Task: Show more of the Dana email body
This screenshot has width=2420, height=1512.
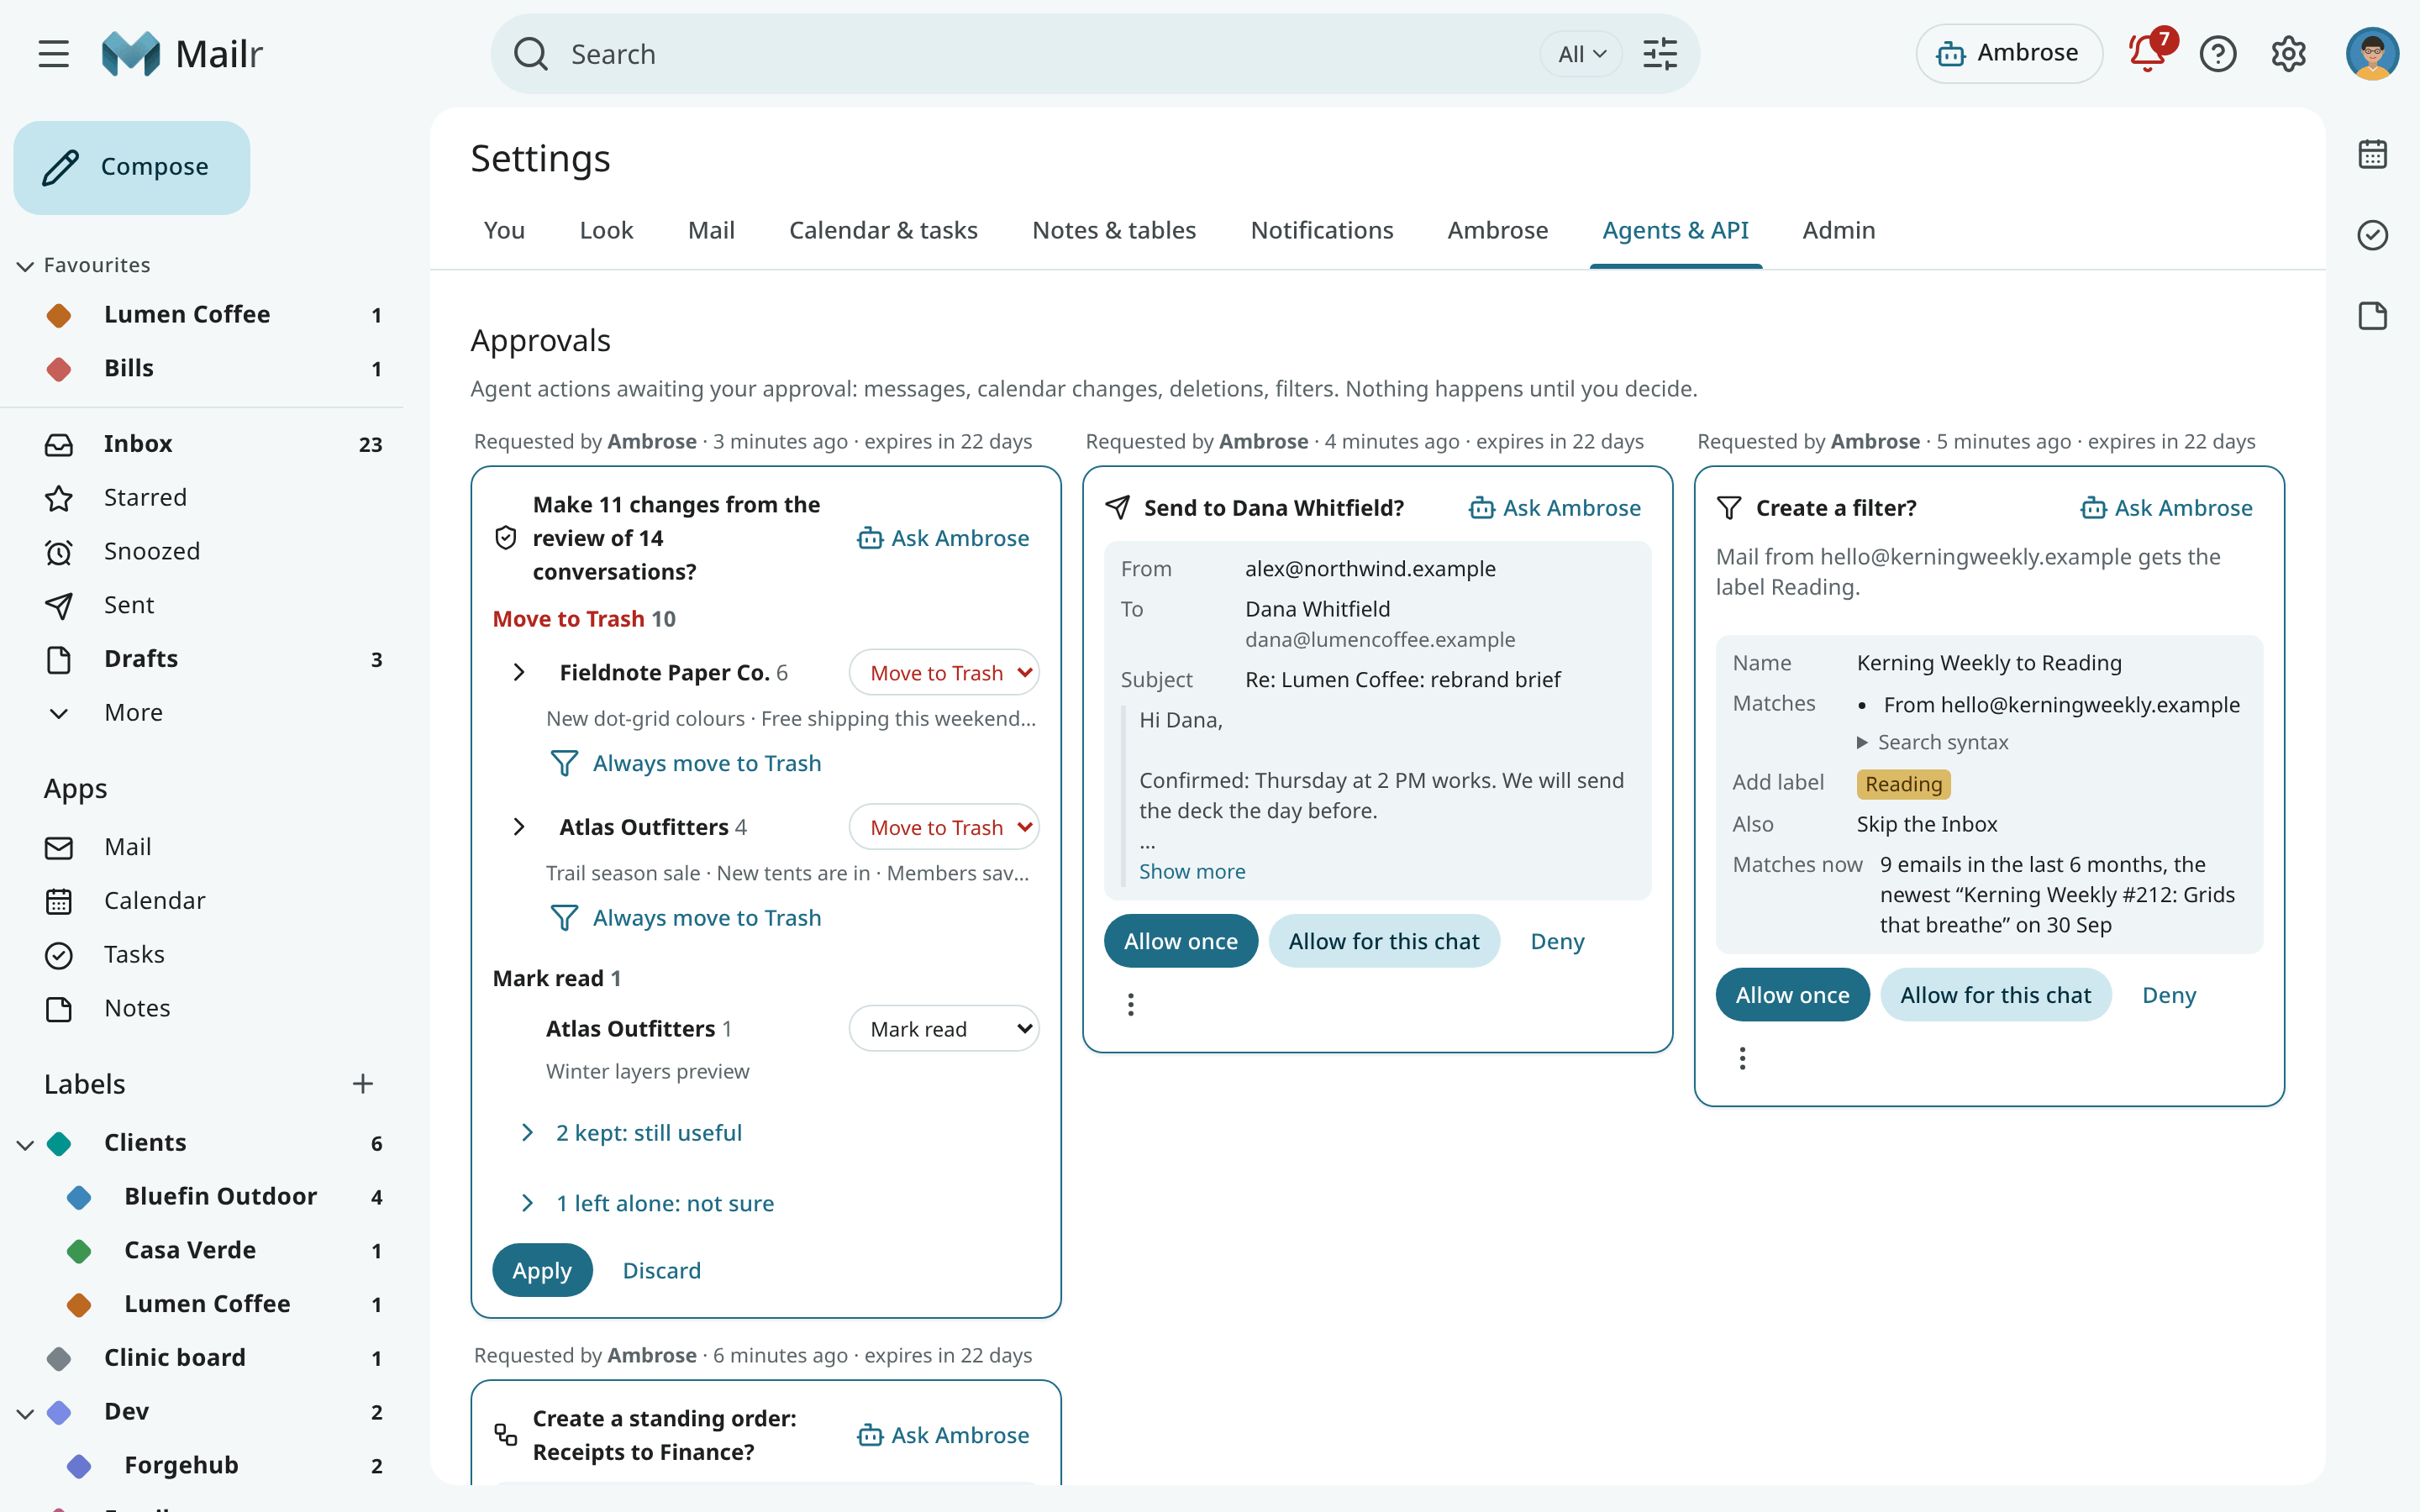Action: [1192, 871]
